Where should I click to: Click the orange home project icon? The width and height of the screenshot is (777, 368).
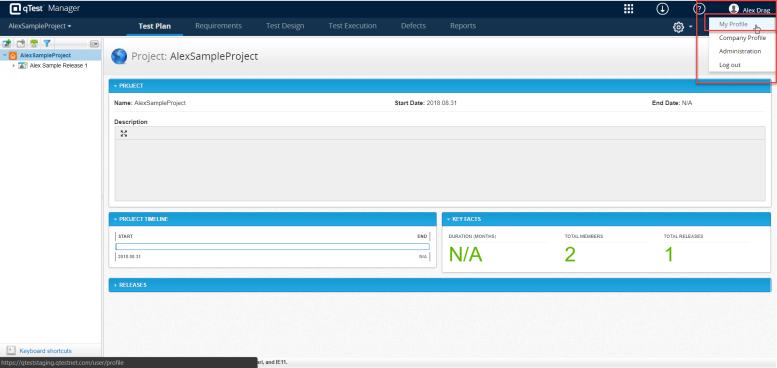13,55
